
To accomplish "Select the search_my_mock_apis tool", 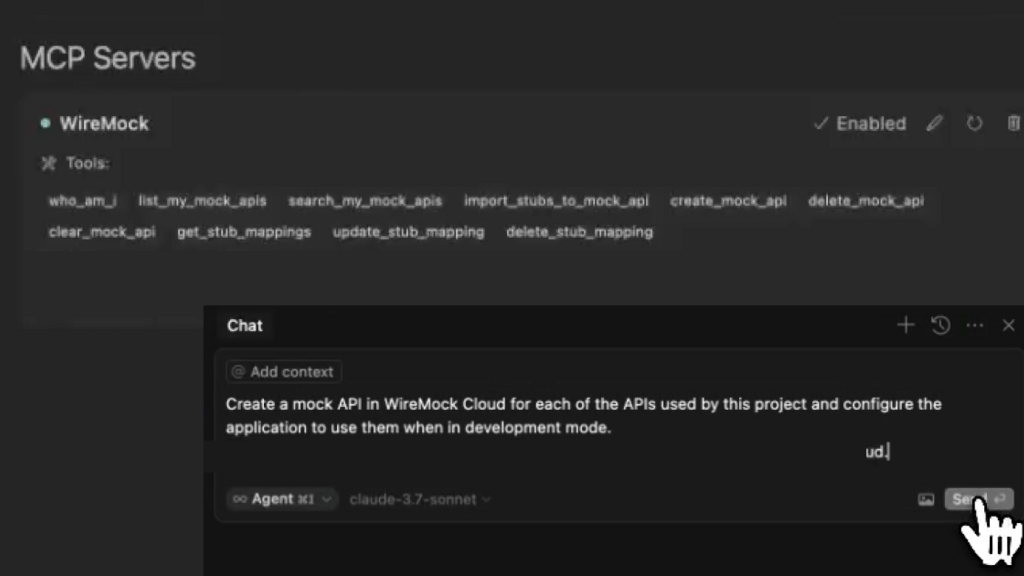I will click(x=365, y=200).
